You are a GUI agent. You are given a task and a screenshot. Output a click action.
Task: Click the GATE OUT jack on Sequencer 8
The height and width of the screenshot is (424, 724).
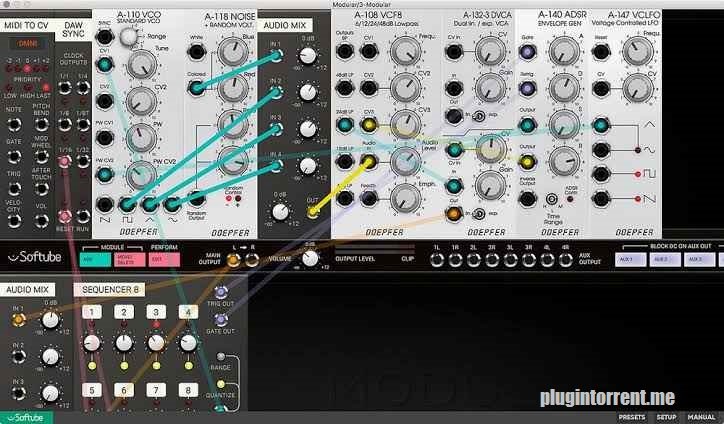221,320
